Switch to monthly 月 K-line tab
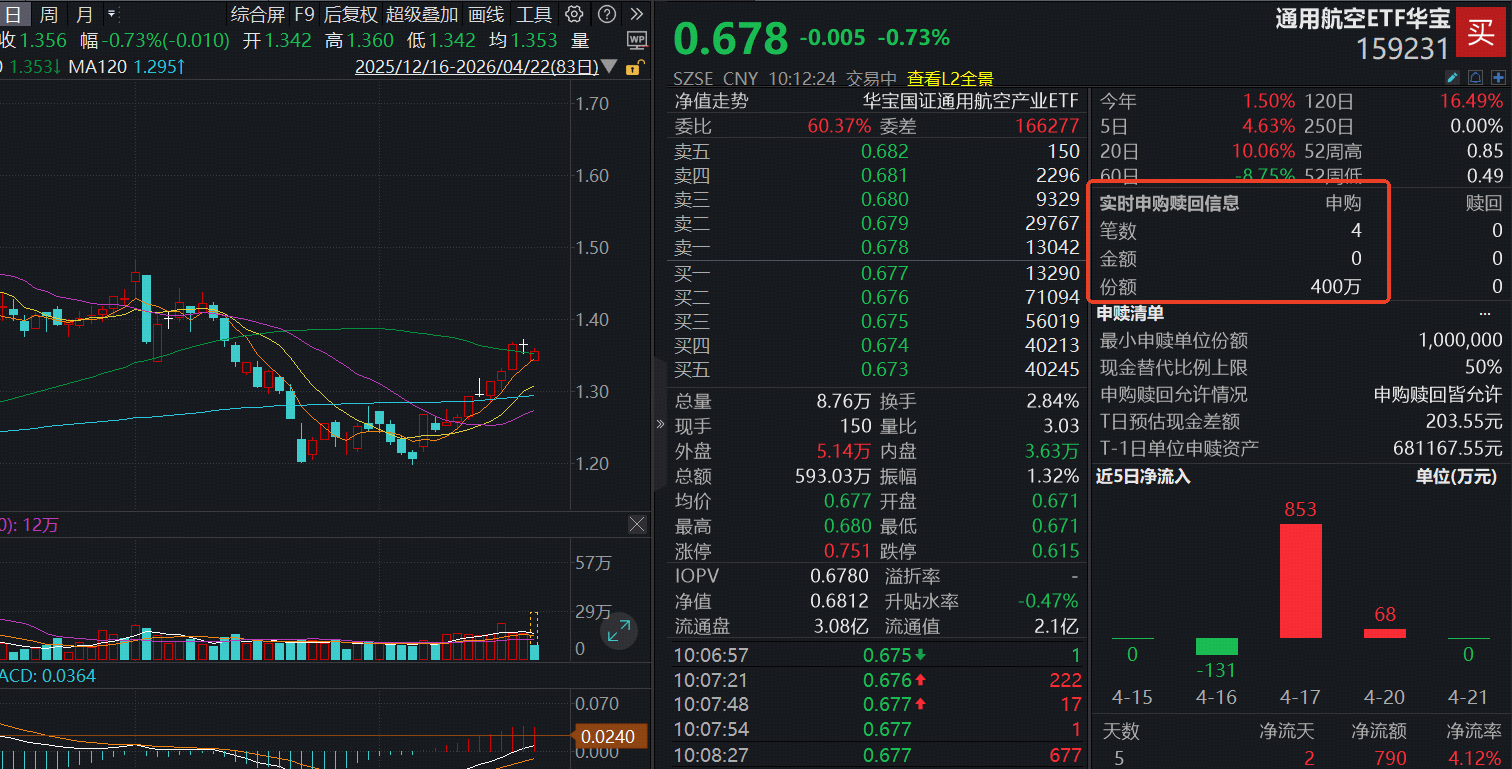Screen dimensions: 1512x769 pos(84,14)
